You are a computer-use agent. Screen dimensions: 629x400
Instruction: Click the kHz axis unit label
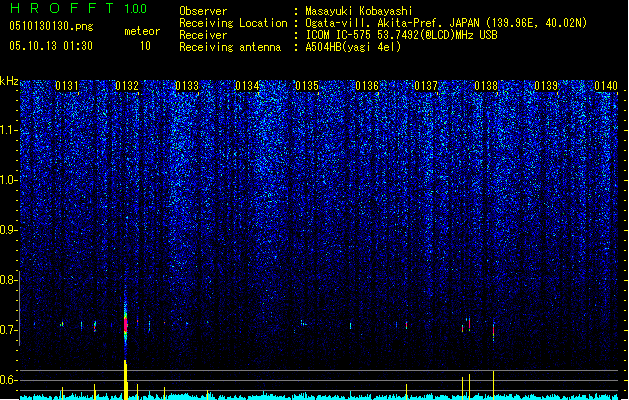coord(9,81)
